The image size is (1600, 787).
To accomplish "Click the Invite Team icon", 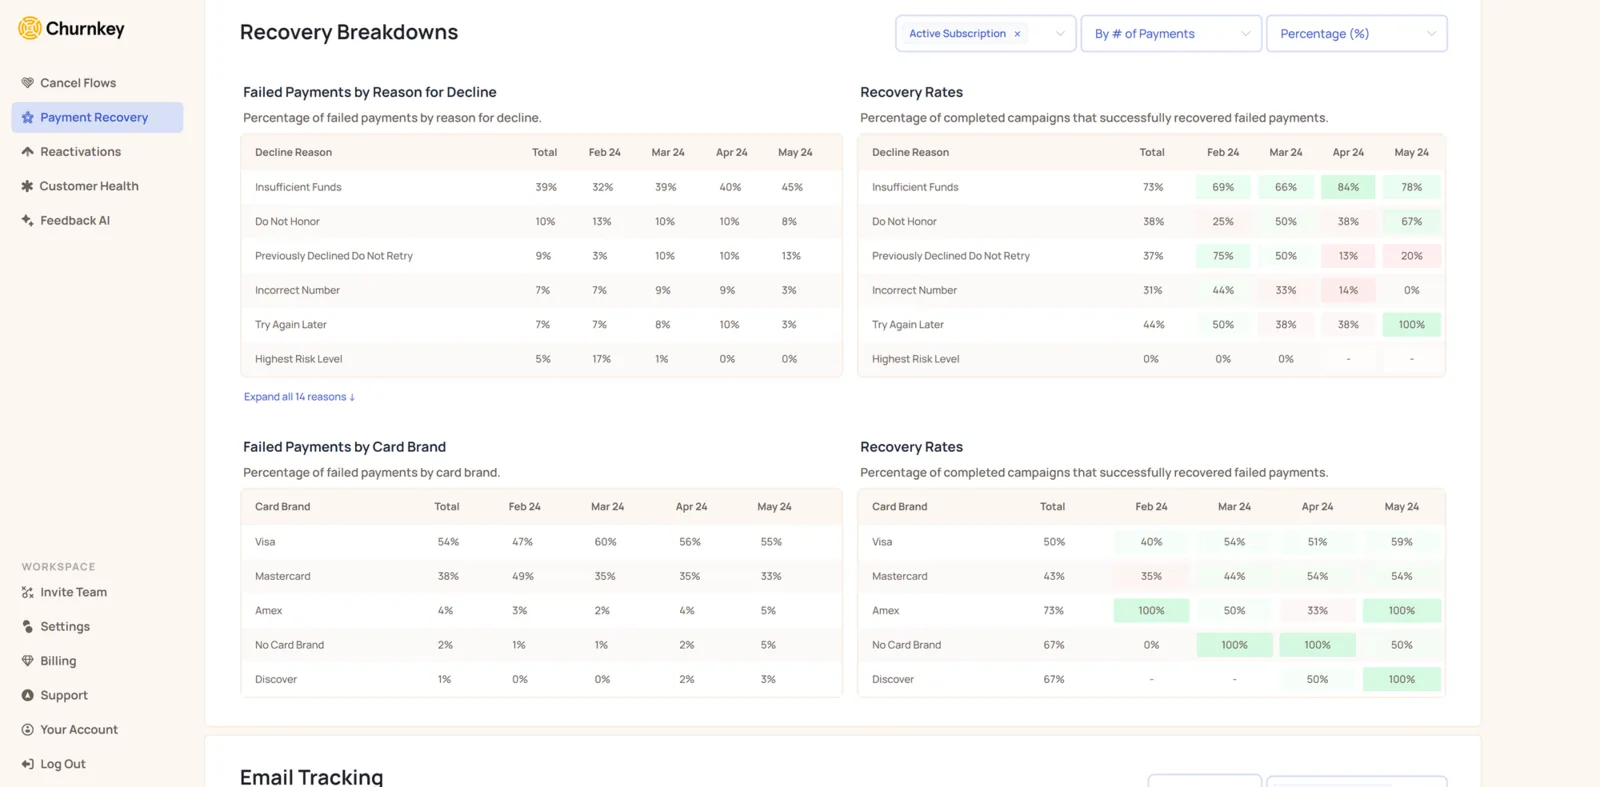I will click(27, 592).
